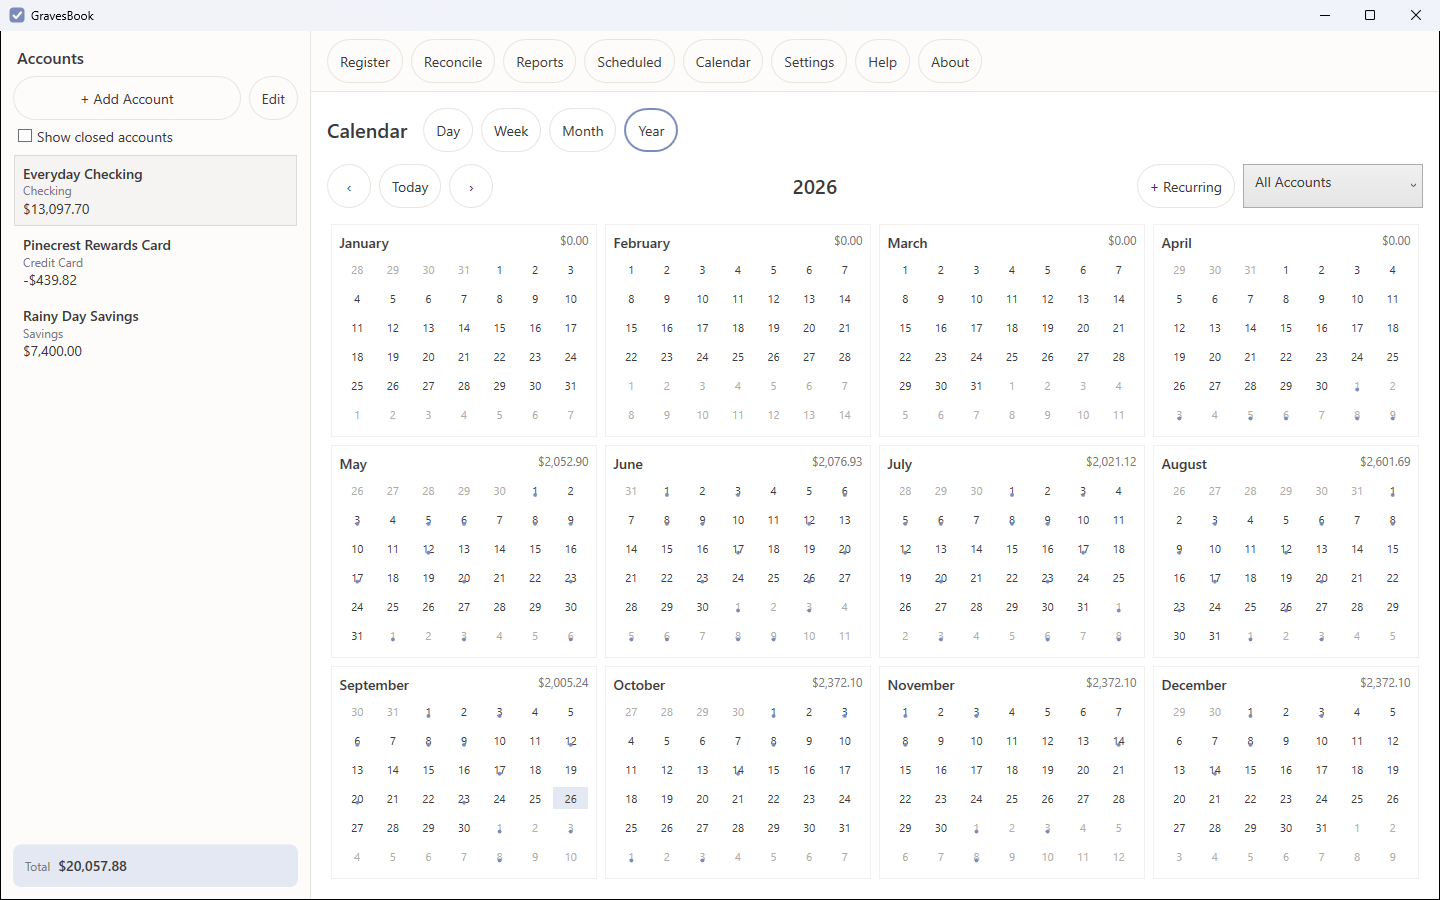Show the About tab
The height and width of the screenshot is (900, 1440).
pos(950,62)
